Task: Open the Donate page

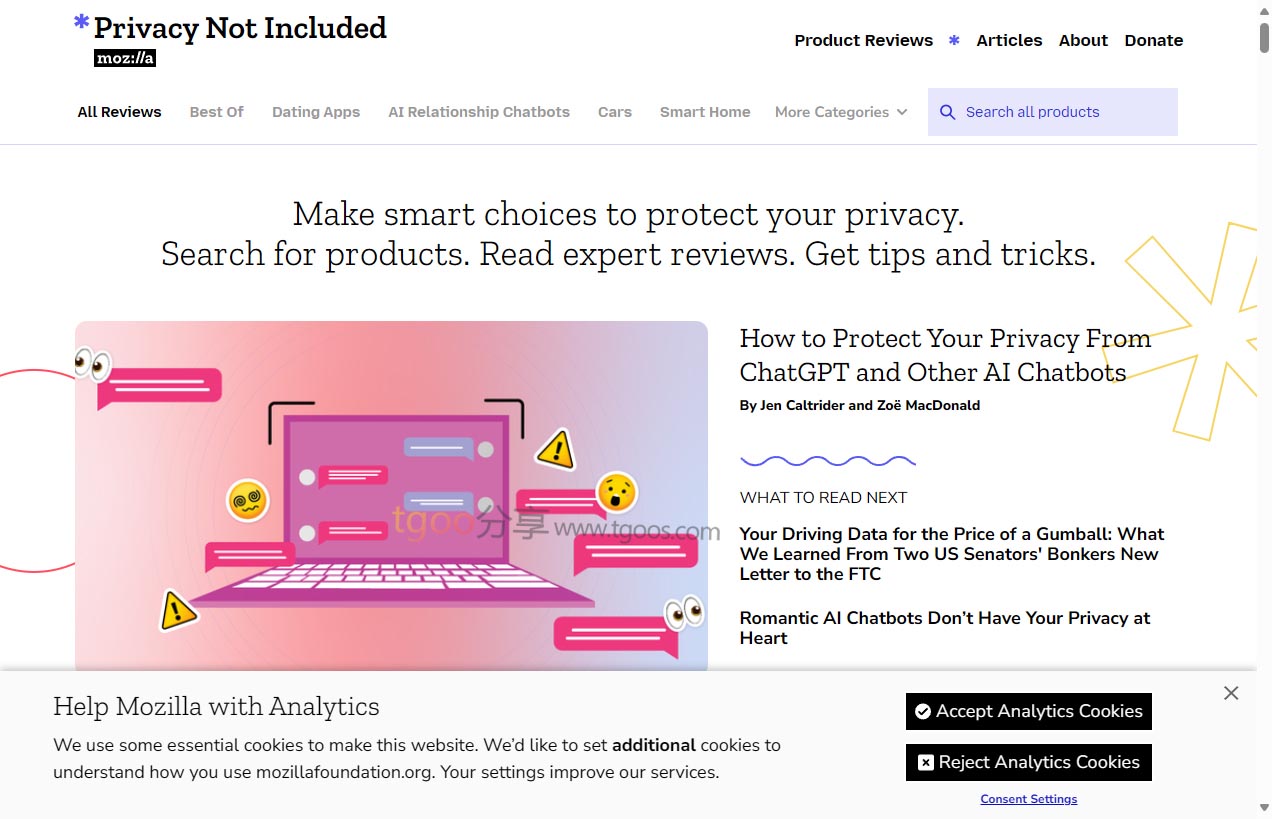Action: tap(1154, 40)
